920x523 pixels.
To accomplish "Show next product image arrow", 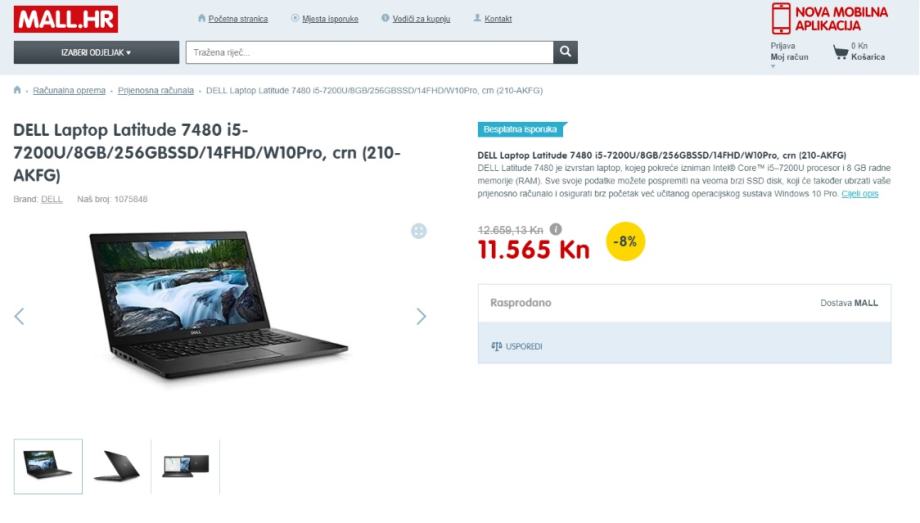I will pos(421,316).
